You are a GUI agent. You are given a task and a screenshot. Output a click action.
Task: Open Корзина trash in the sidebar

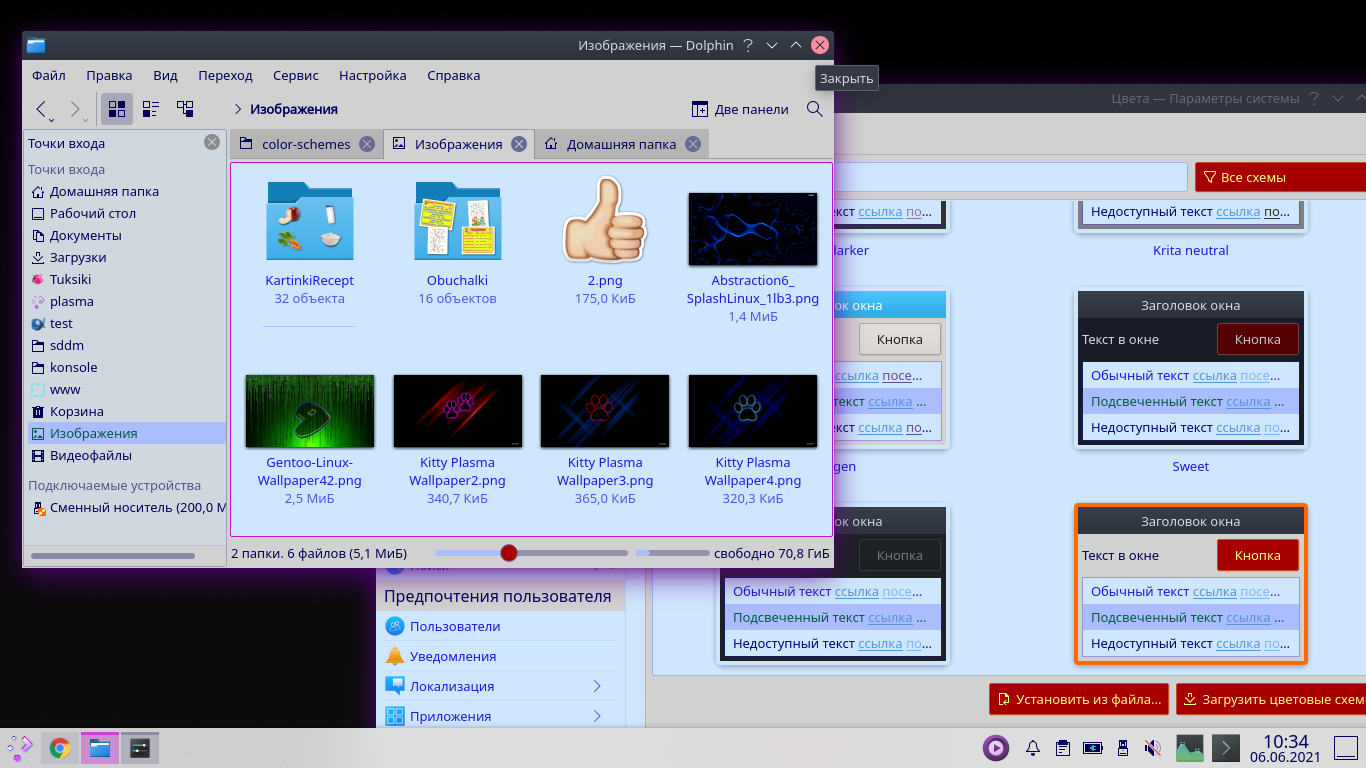pyautogui.click(x=125, y=411)
